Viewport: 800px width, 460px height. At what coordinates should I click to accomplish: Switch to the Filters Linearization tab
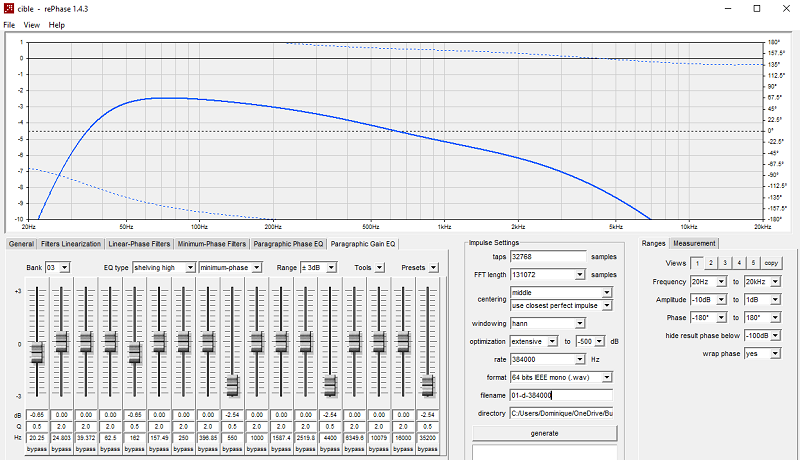(x=71, y=244)
